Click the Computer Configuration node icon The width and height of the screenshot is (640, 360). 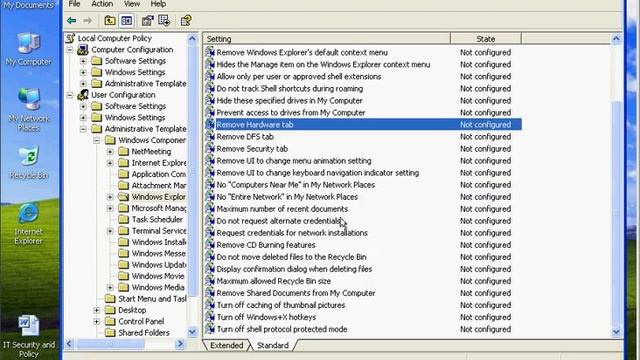tap(83, 49)
